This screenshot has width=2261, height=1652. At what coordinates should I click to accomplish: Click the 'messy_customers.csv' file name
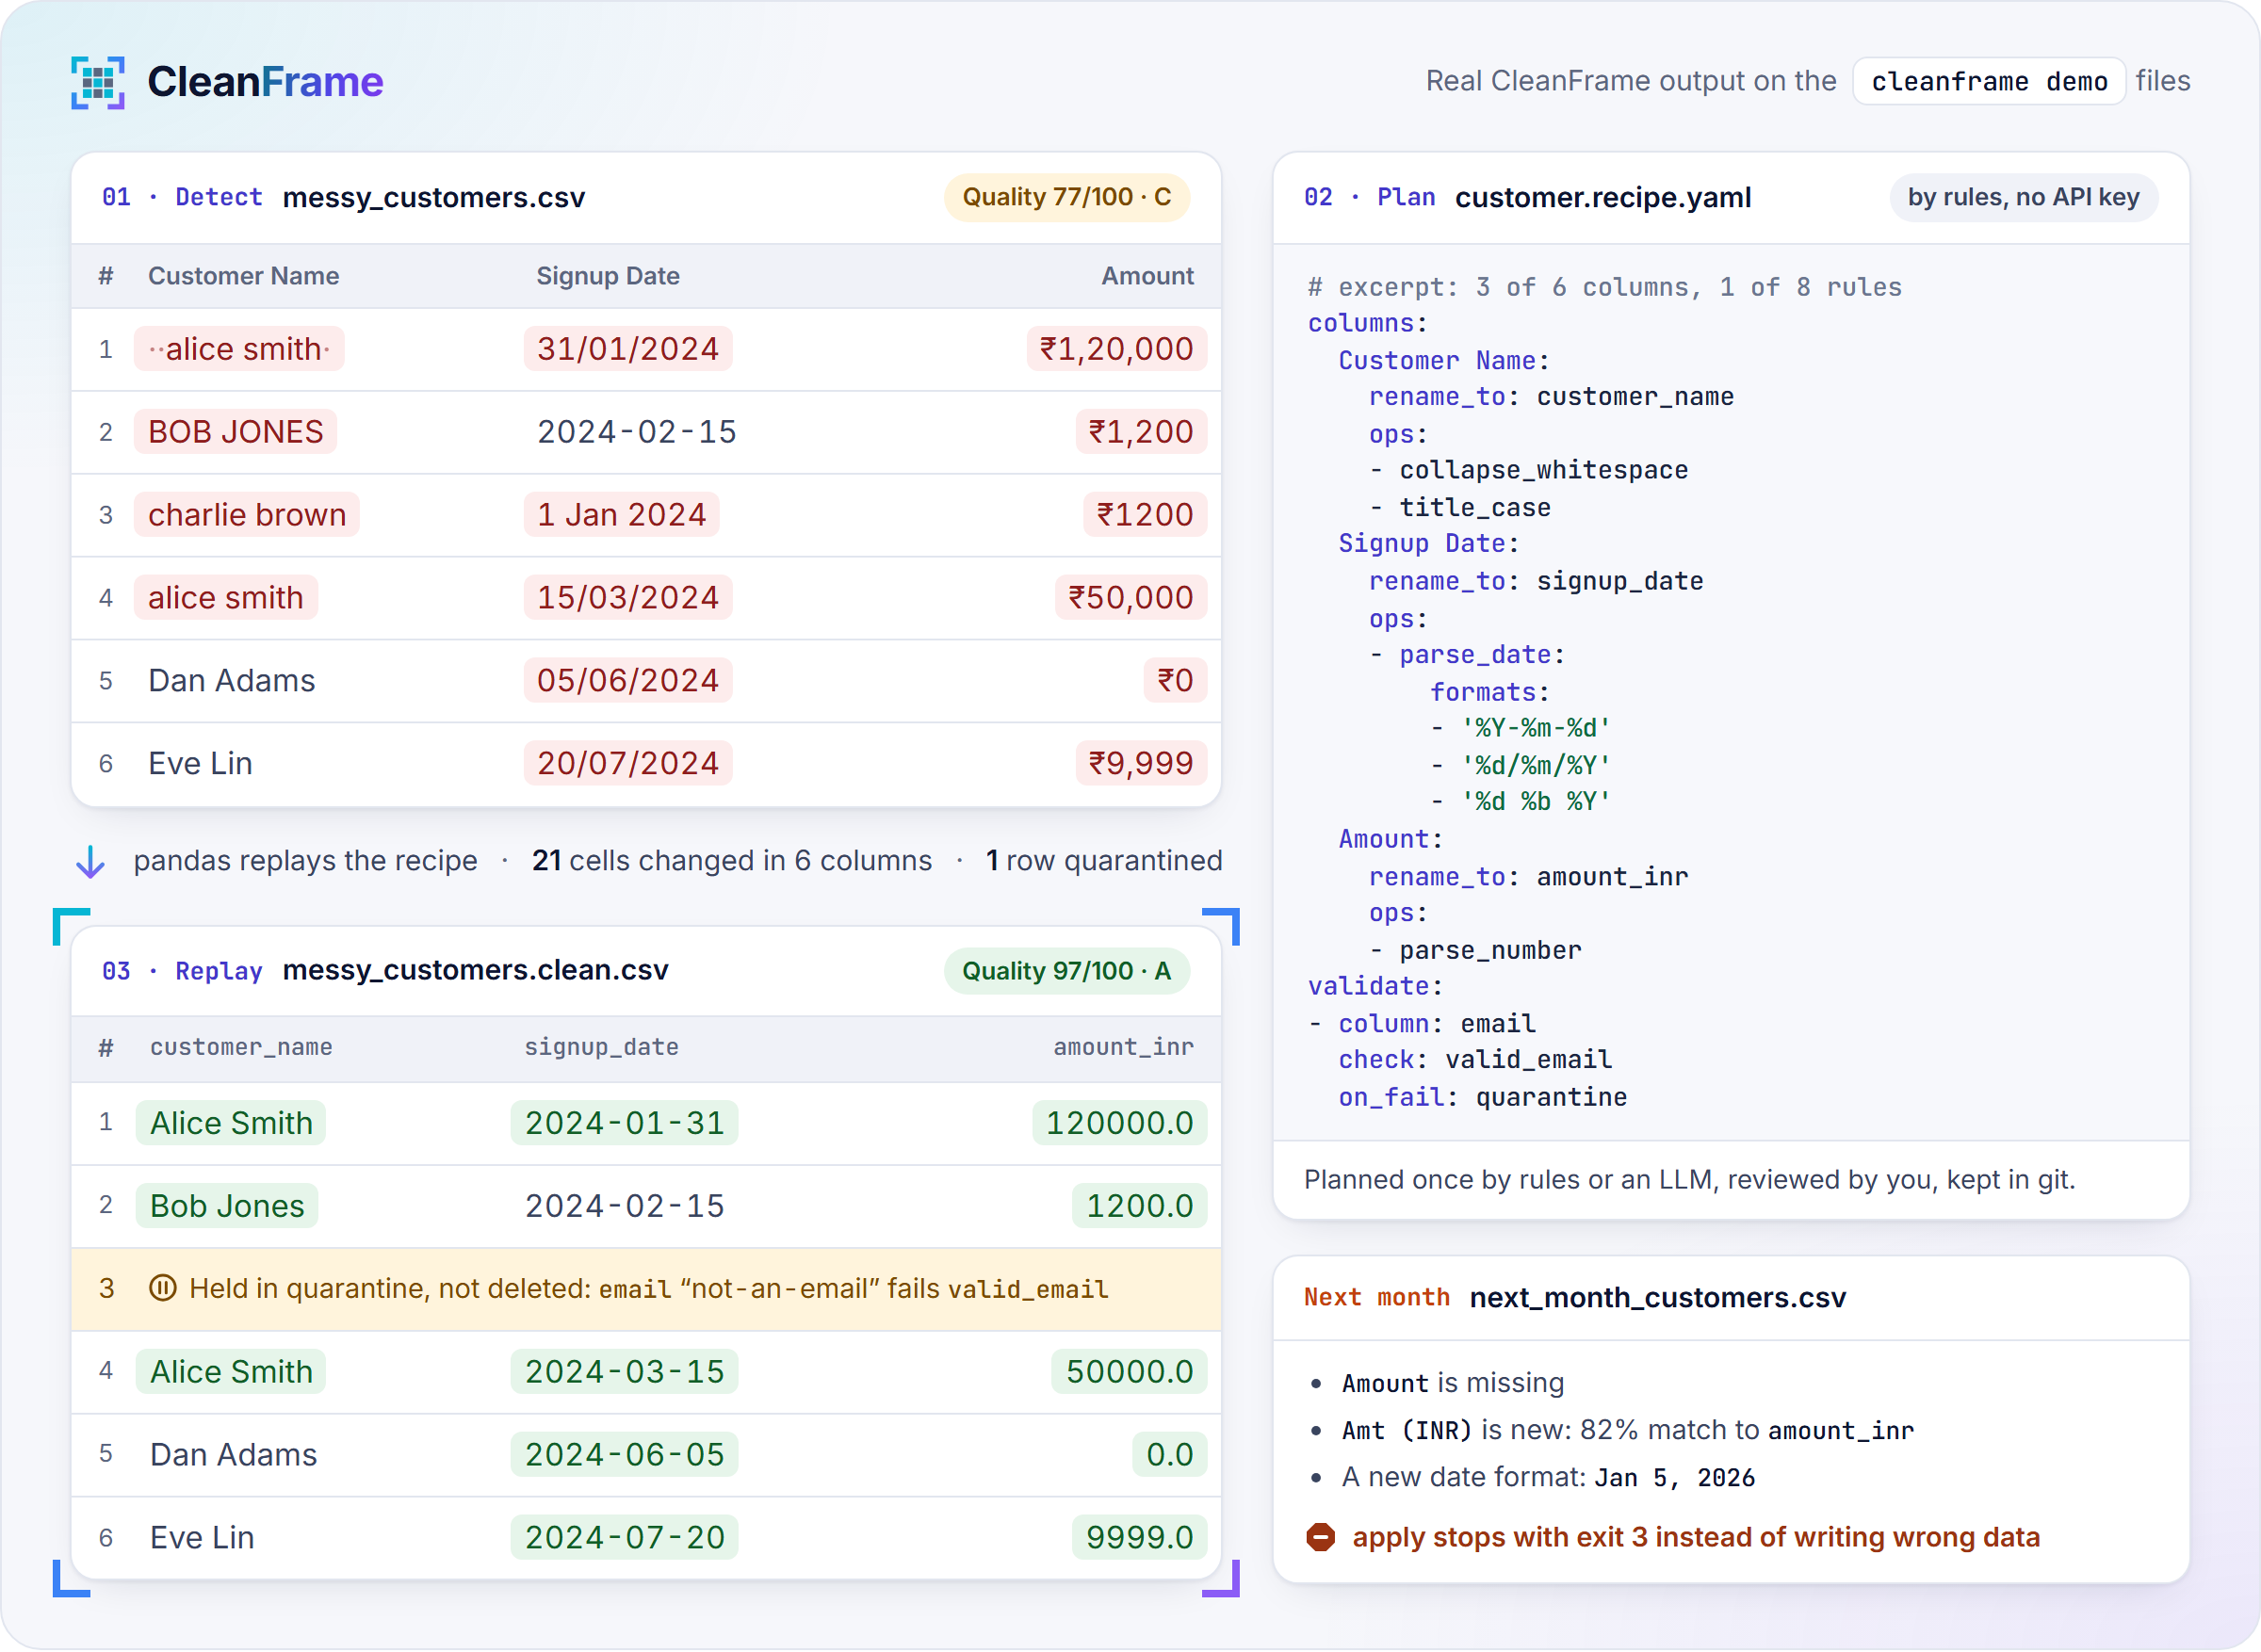tap(434, 197)
